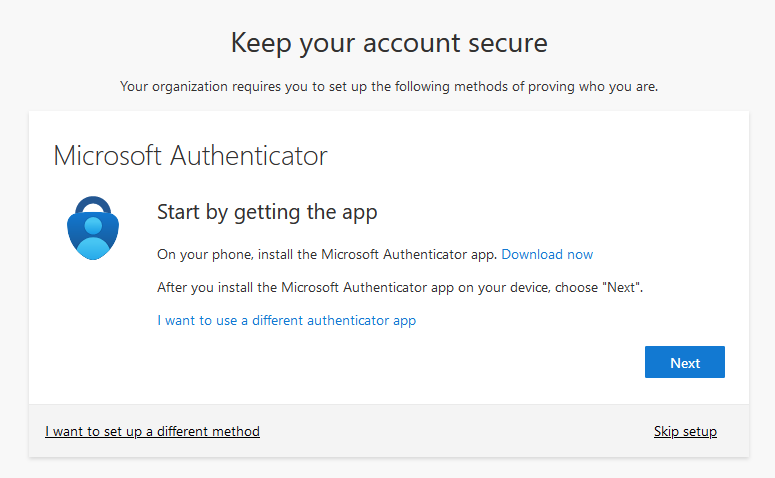Viewport: 775px width, 478px height.
Task: Click the 'Start by getting the app' heading
Action: tap(267, 212)
